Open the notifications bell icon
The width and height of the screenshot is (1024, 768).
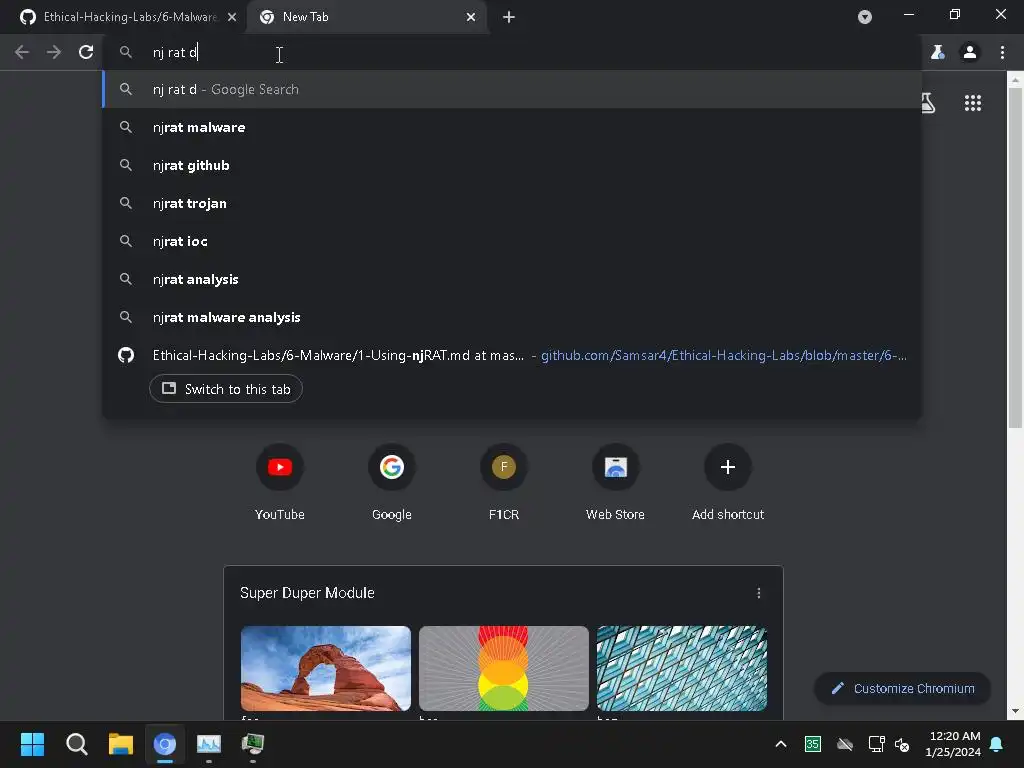tap(997, 744)
